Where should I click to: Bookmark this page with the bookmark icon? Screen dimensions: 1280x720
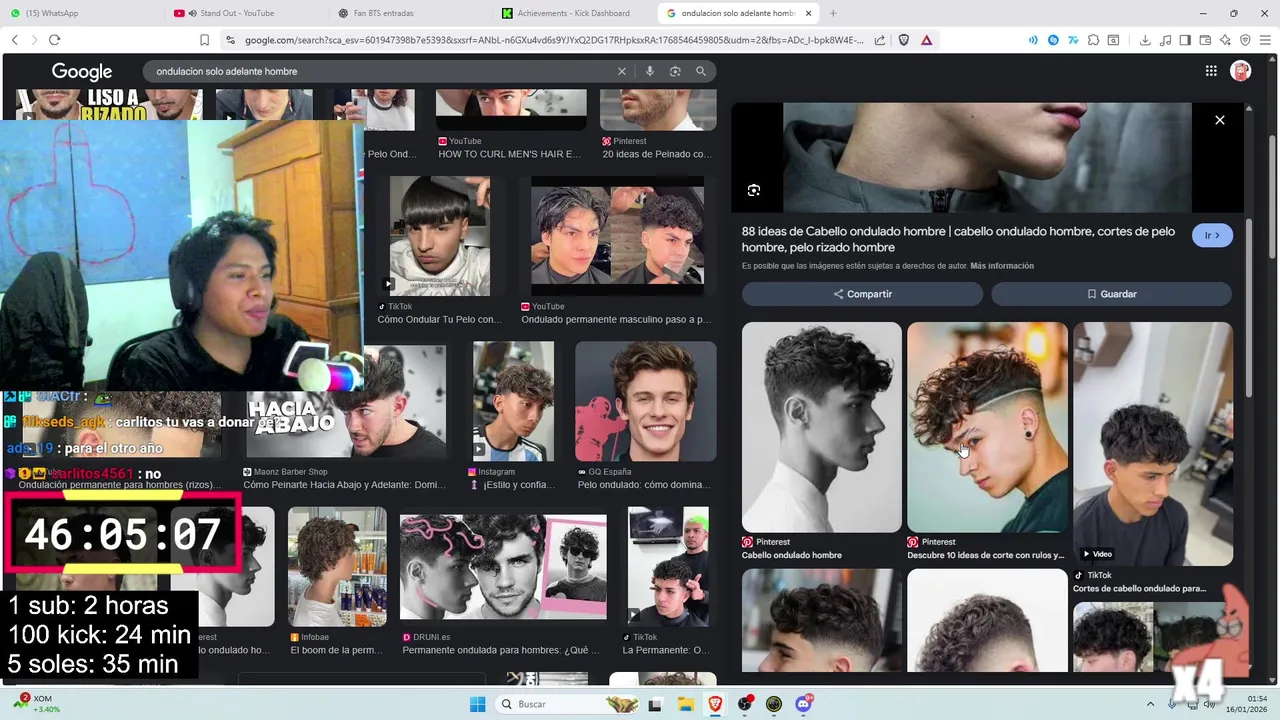204,40
